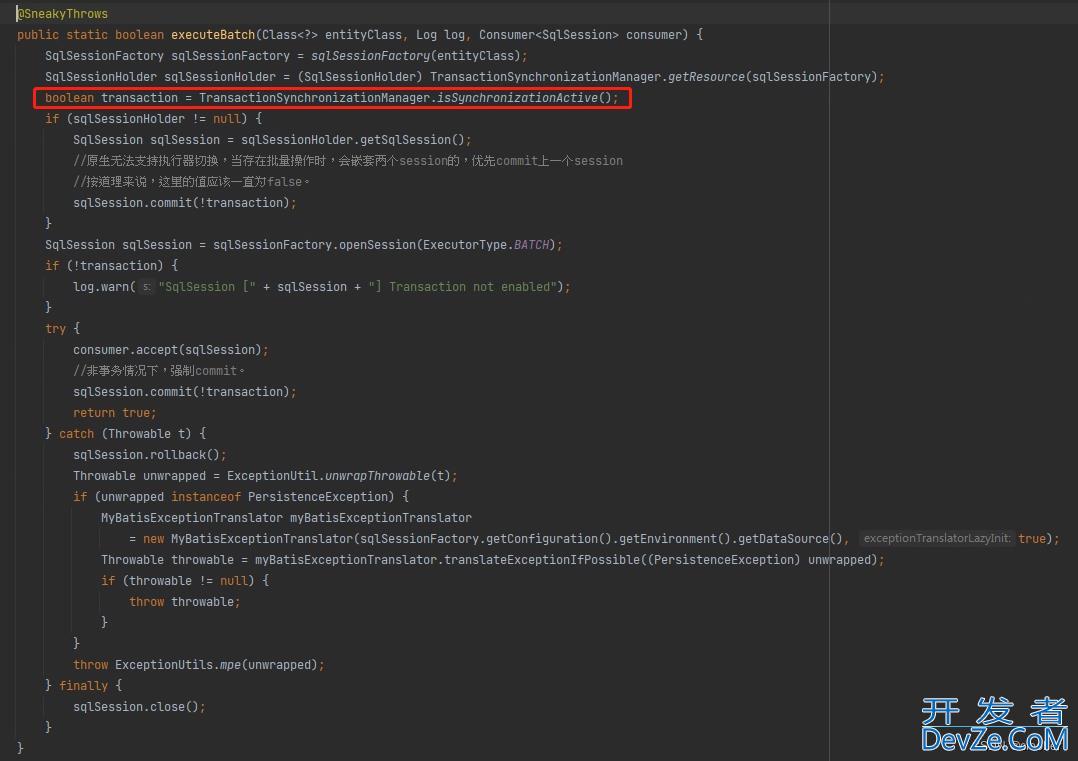Click the sqlSessionHolder.getSqlSession() call
Image resolution: width=1078 pixels, height=761 pixels.
click(x=353, y=140)
